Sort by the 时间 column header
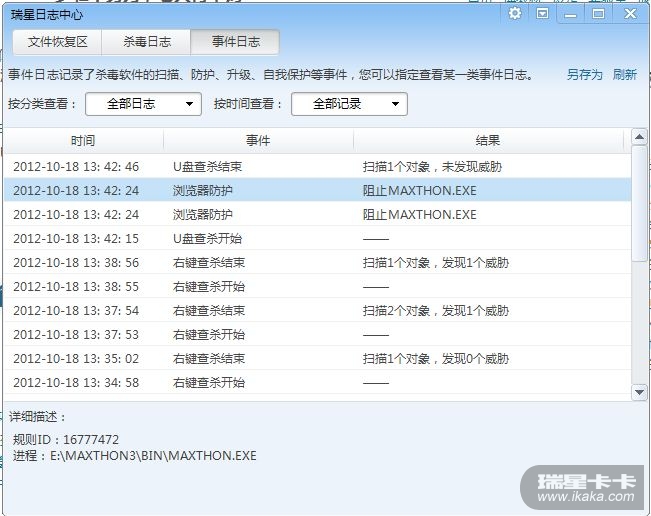The height and width of the screenshot is (516, 651). 83,141
